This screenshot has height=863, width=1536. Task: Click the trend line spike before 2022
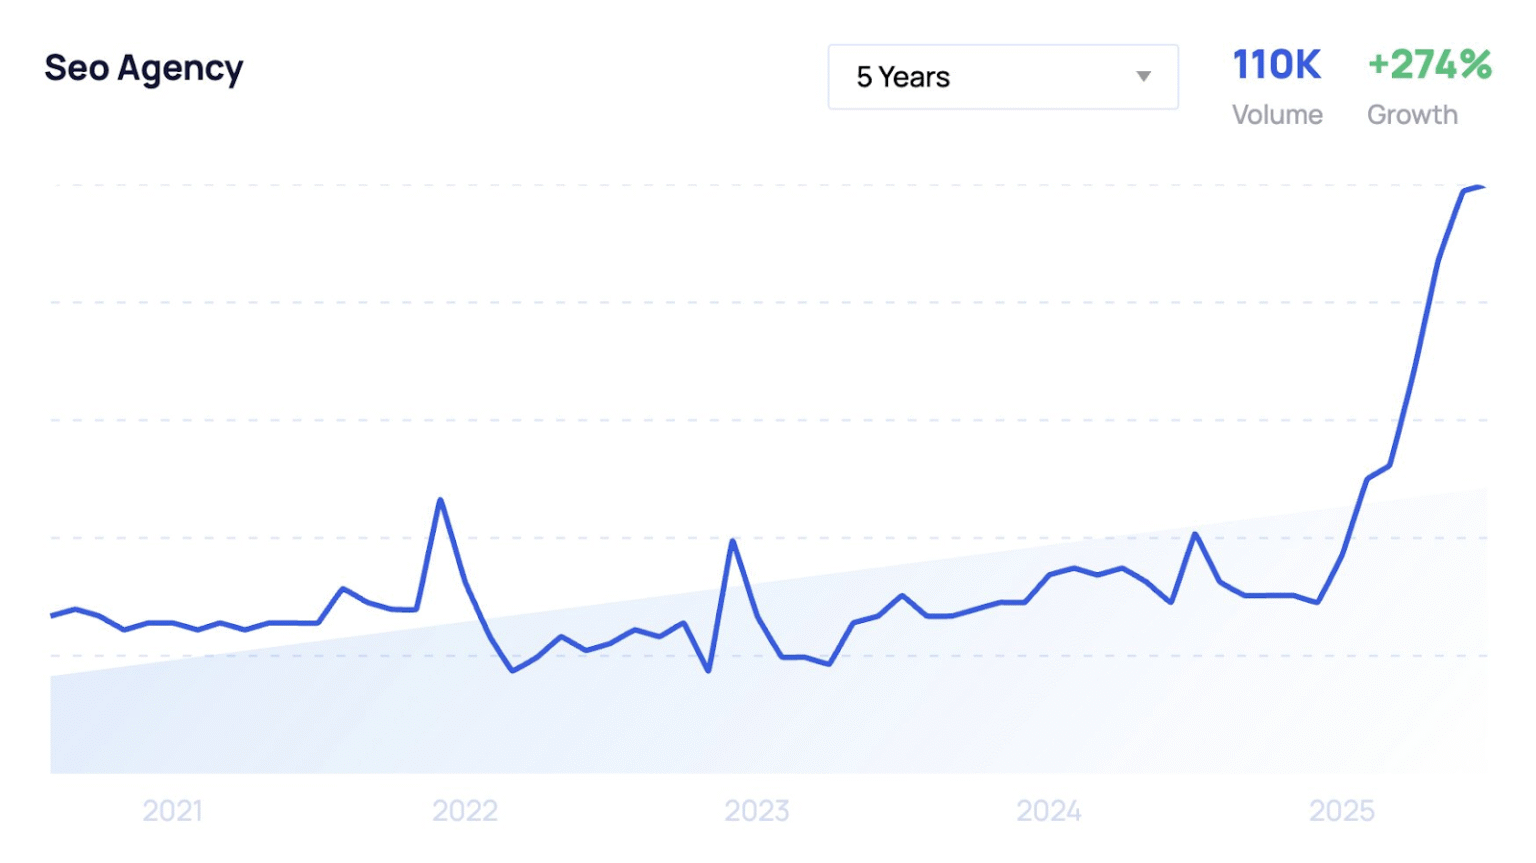tap(440, 500)
